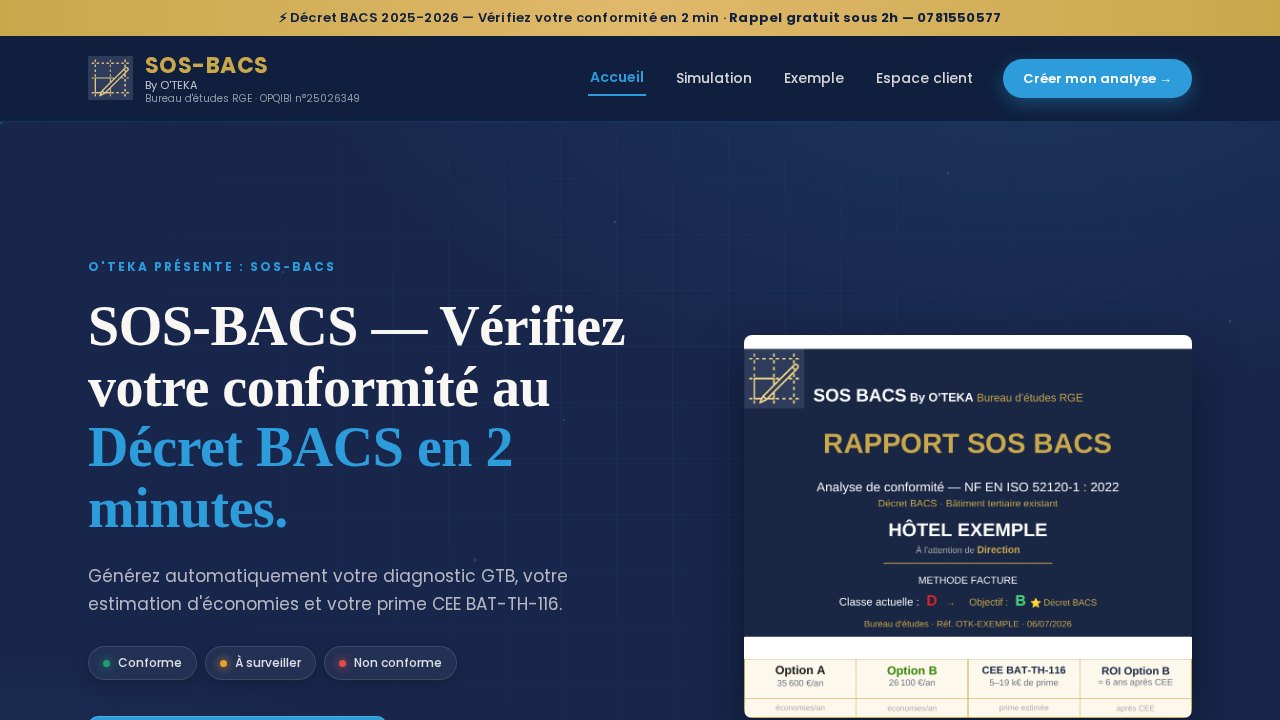
Task: Click the 'ROI Option B' cell in report
Action: (1135, 677)
